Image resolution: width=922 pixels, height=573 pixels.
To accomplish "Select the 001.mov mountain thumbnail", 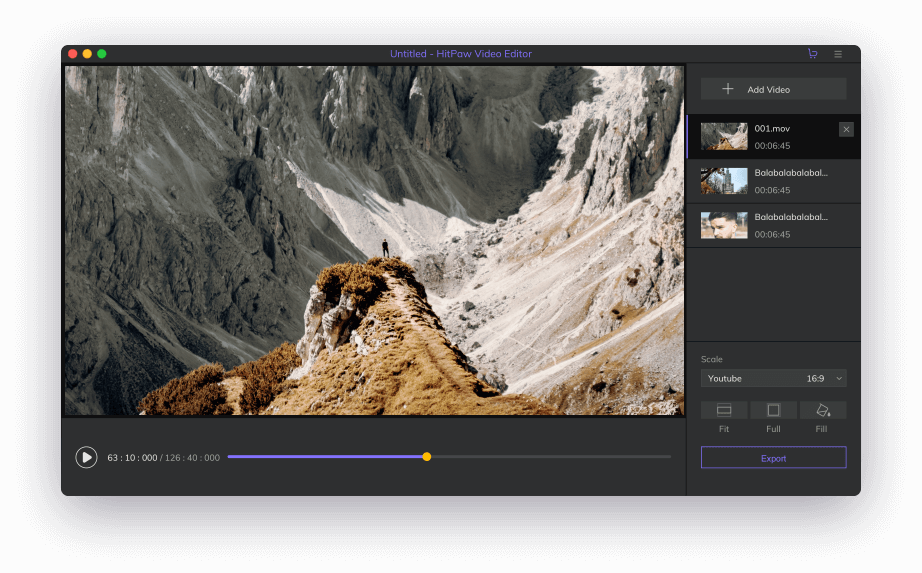I will tap(724, 136).
